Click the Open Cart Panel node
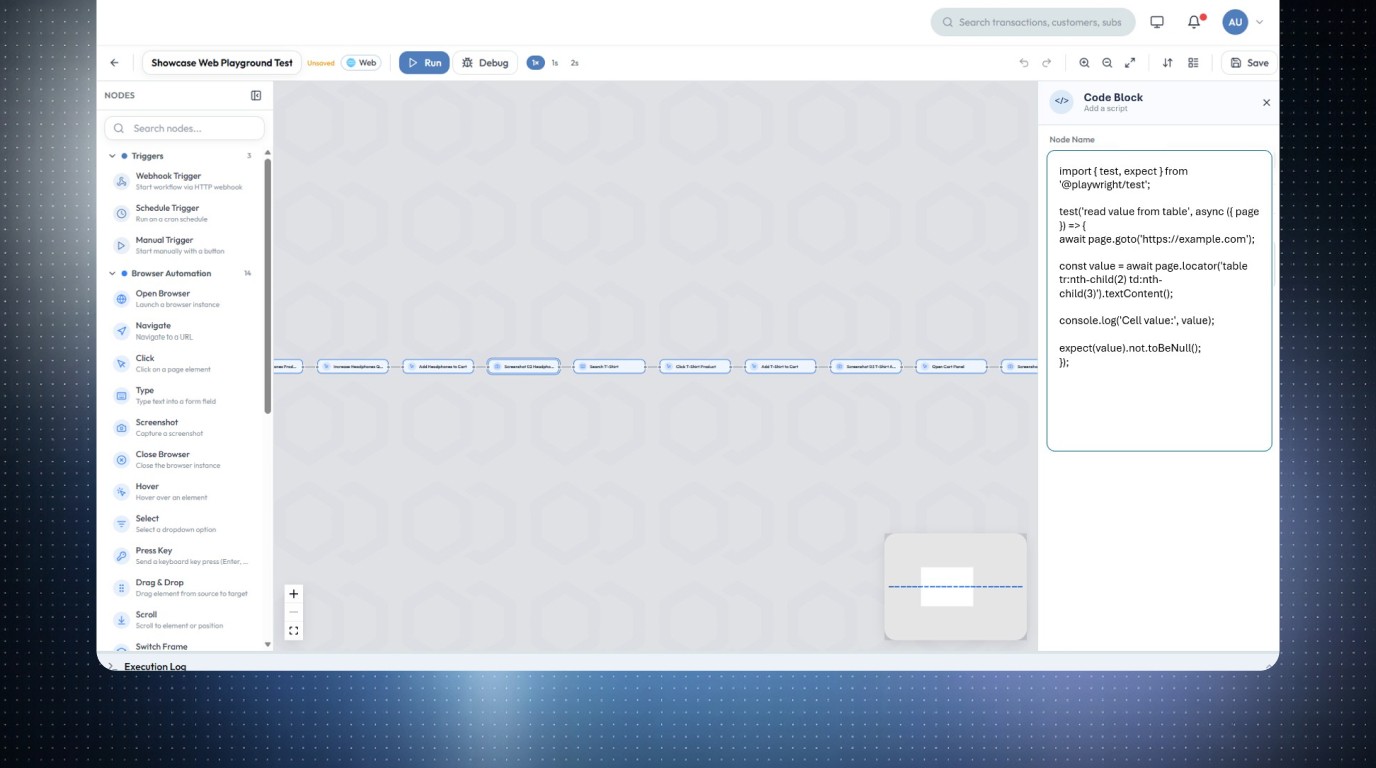The height and width of the screenshot is (768, 1376). [x=951, y=366]
